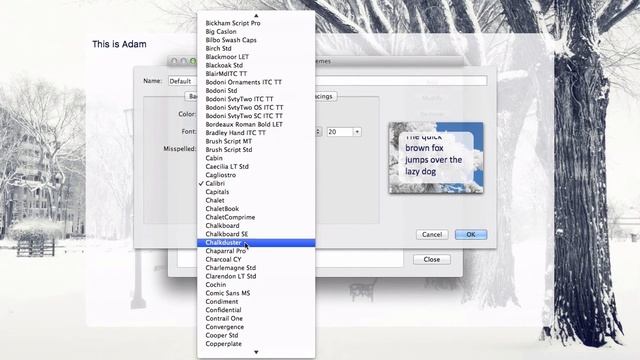
Task: Click the font size field showing 20
Action: (340, 132)
